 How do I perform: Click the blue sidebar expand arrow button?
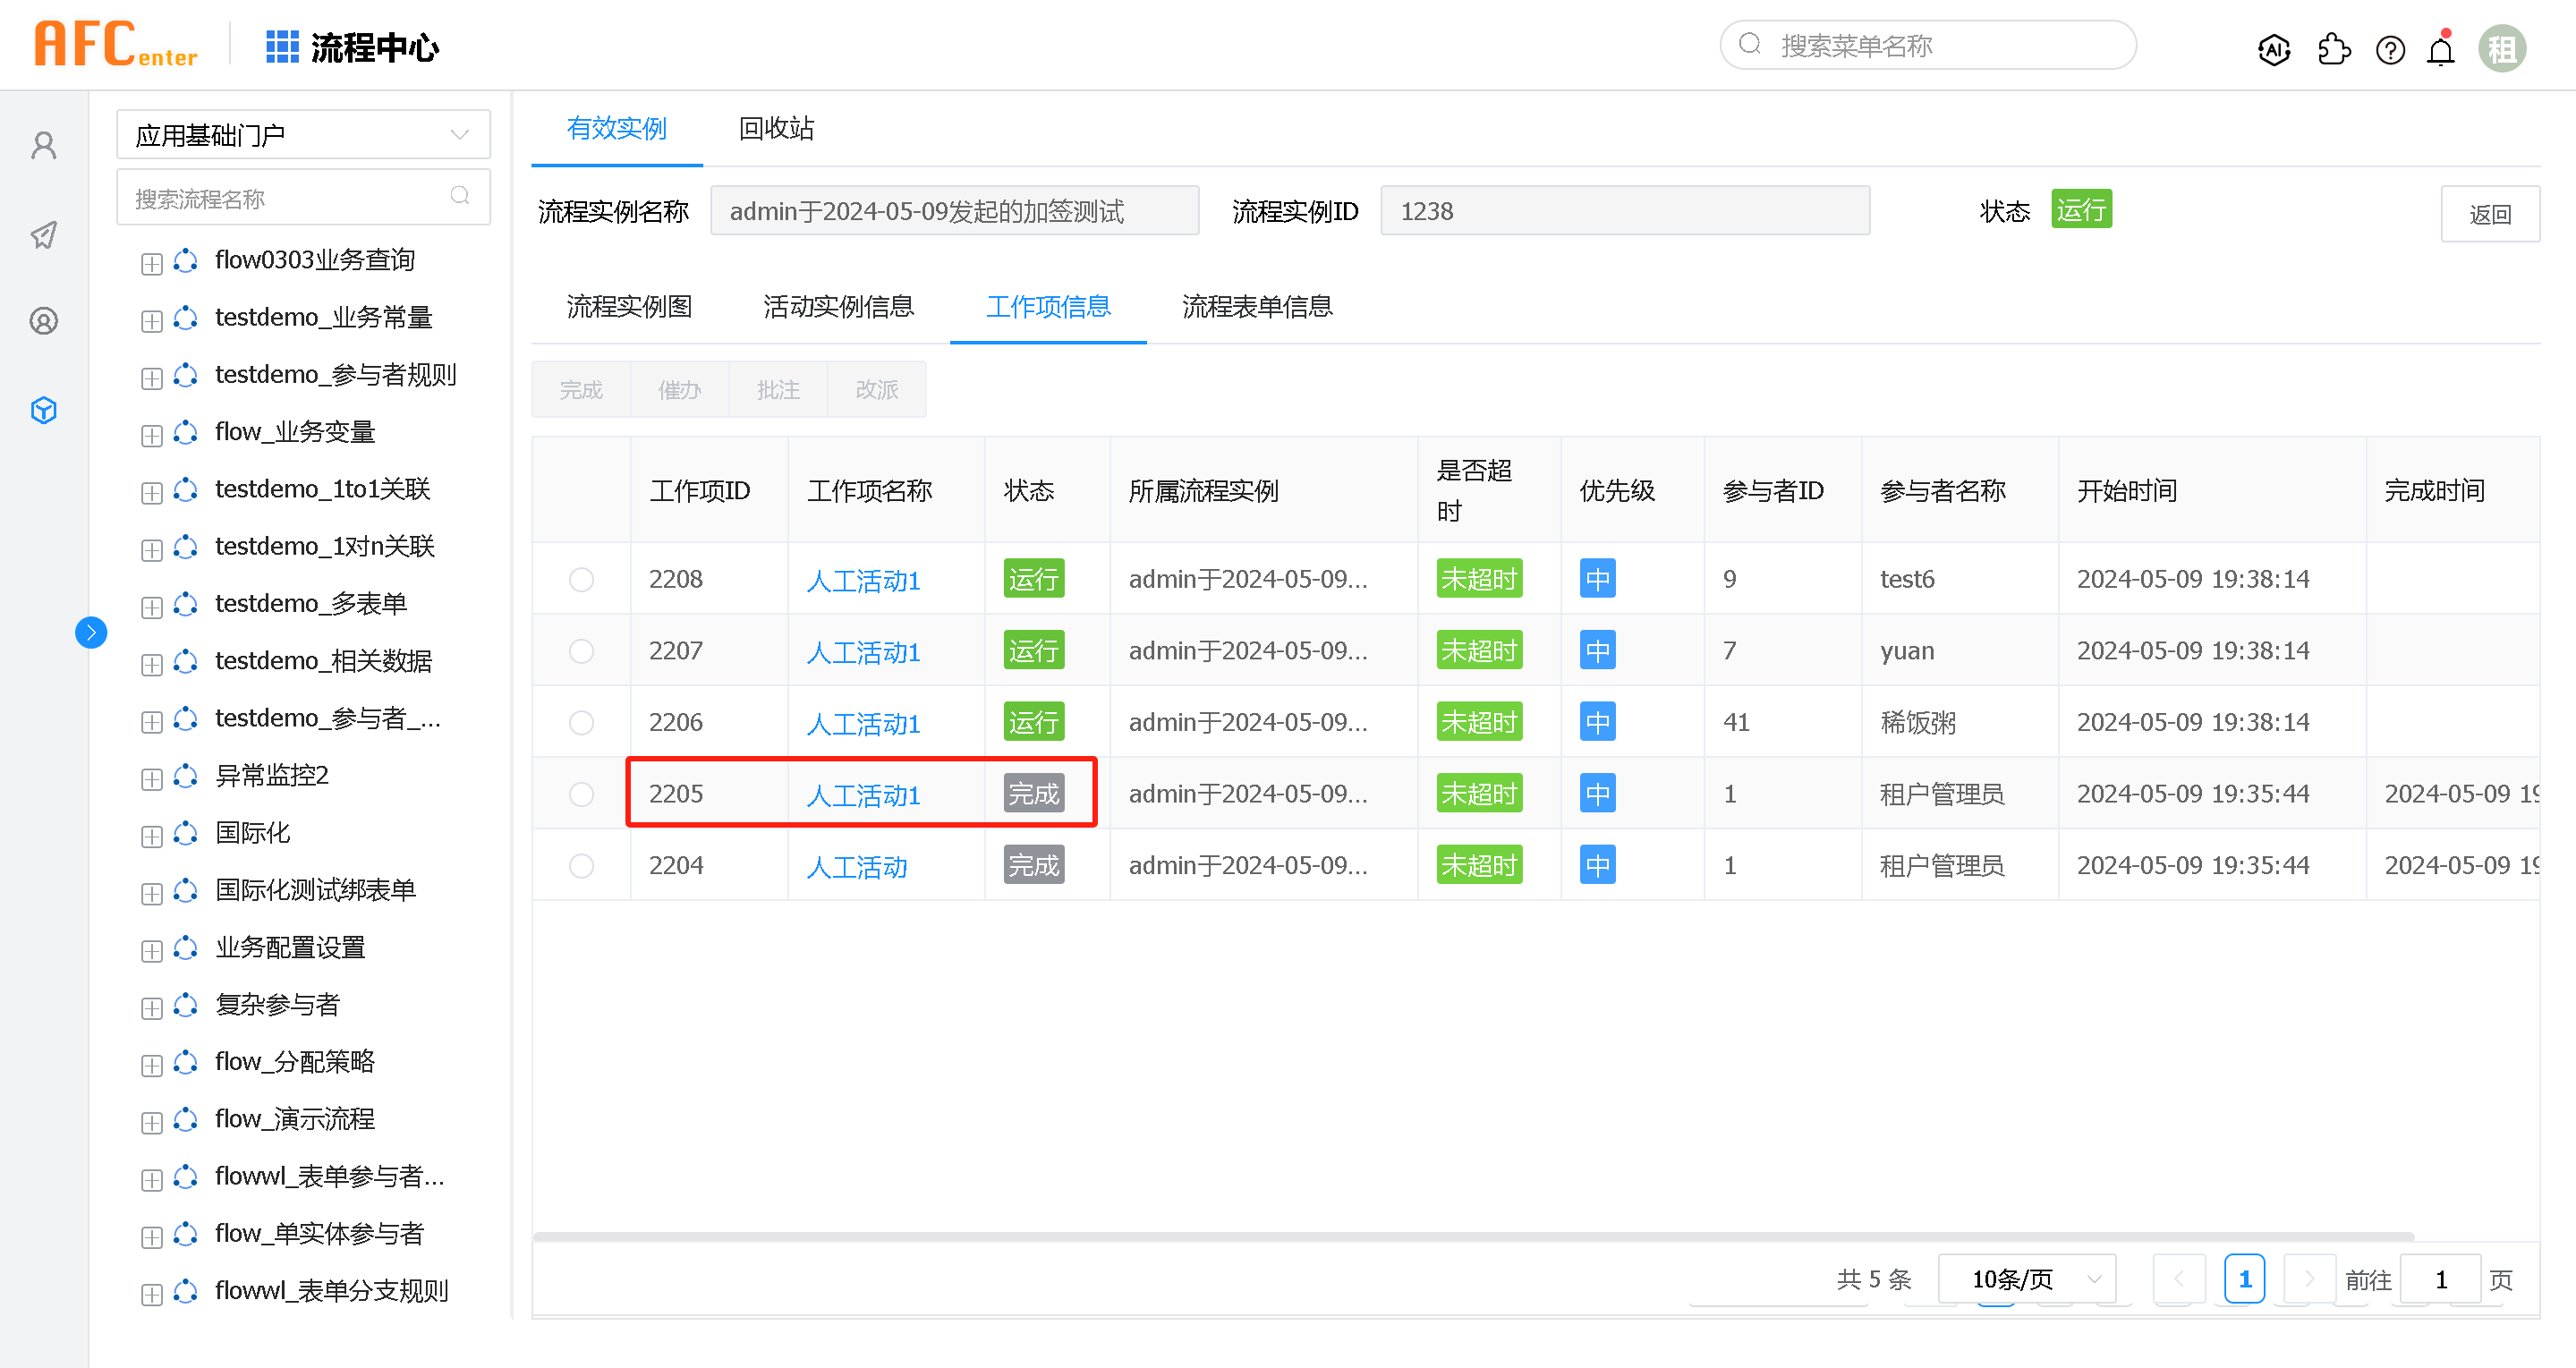pyautogui.click(x=91, y=632)
